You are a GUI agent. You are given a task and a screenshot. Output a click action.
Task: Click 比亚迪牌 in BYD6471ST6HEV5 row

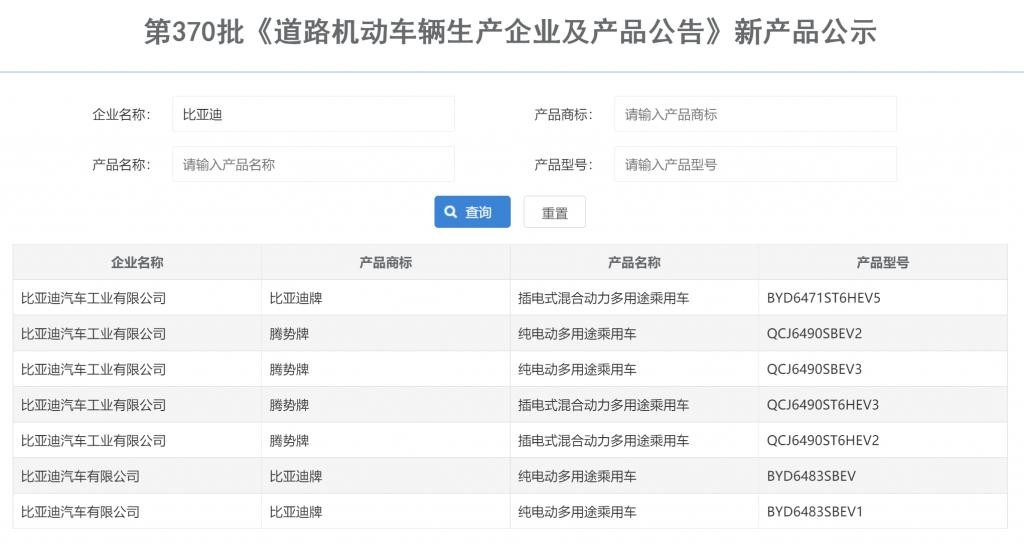(x=296, y=298)
